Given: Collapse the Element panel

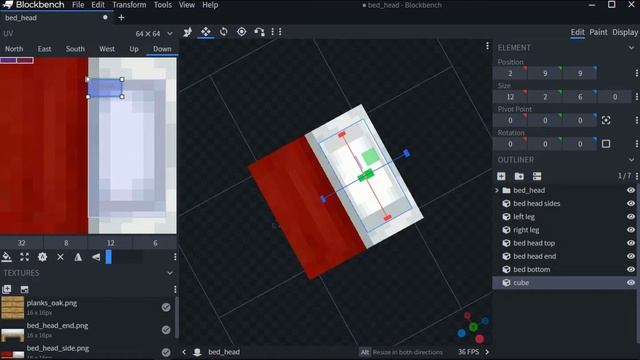Looking at the screenshot, I should tap(631, 48).
